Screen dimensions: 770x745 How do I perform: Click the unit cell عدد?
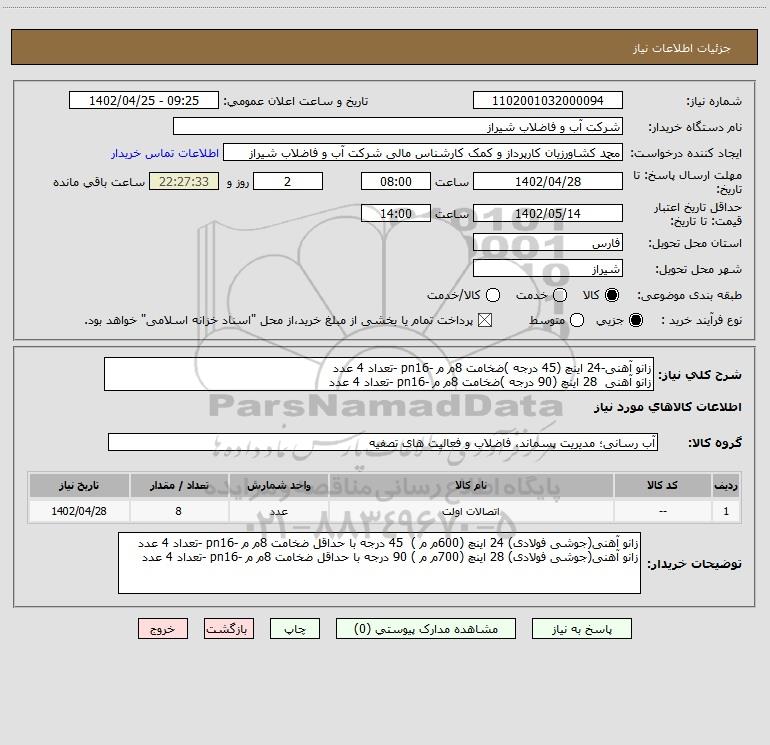278,511
